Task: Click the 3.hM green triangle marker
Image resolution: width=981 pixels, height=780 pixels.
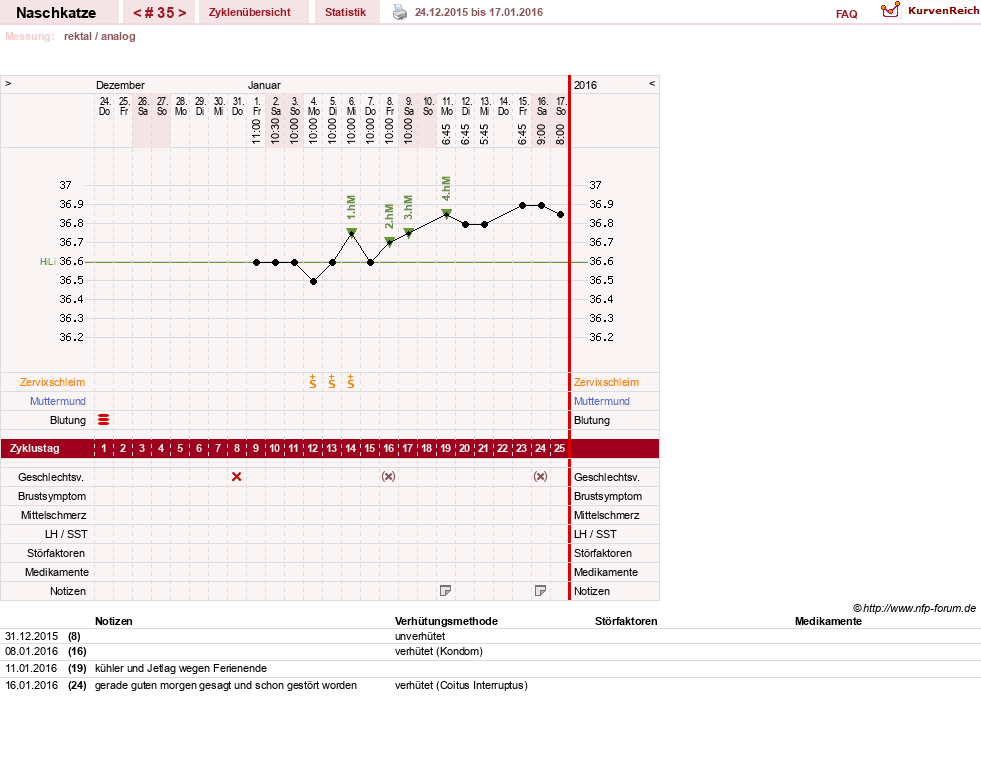Action: click(x=409, y=233)
